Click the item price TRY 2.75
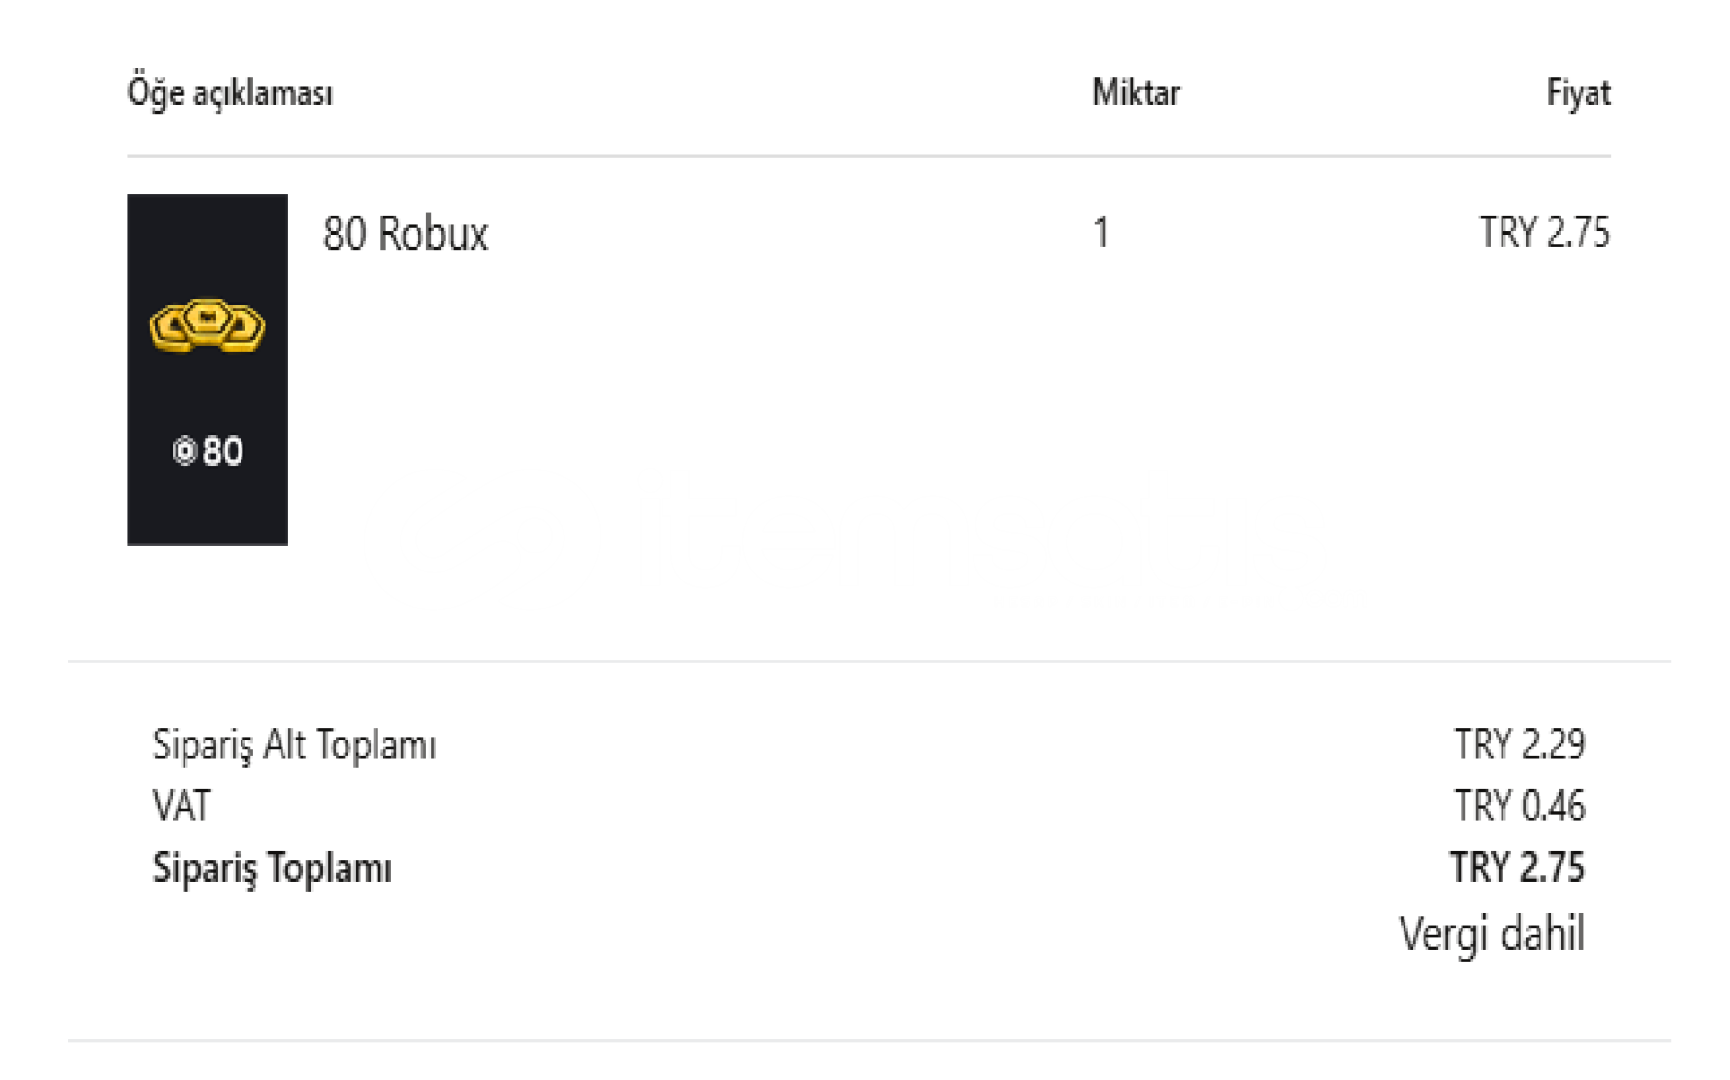1730x1080 pixels. pos(1545,232)
